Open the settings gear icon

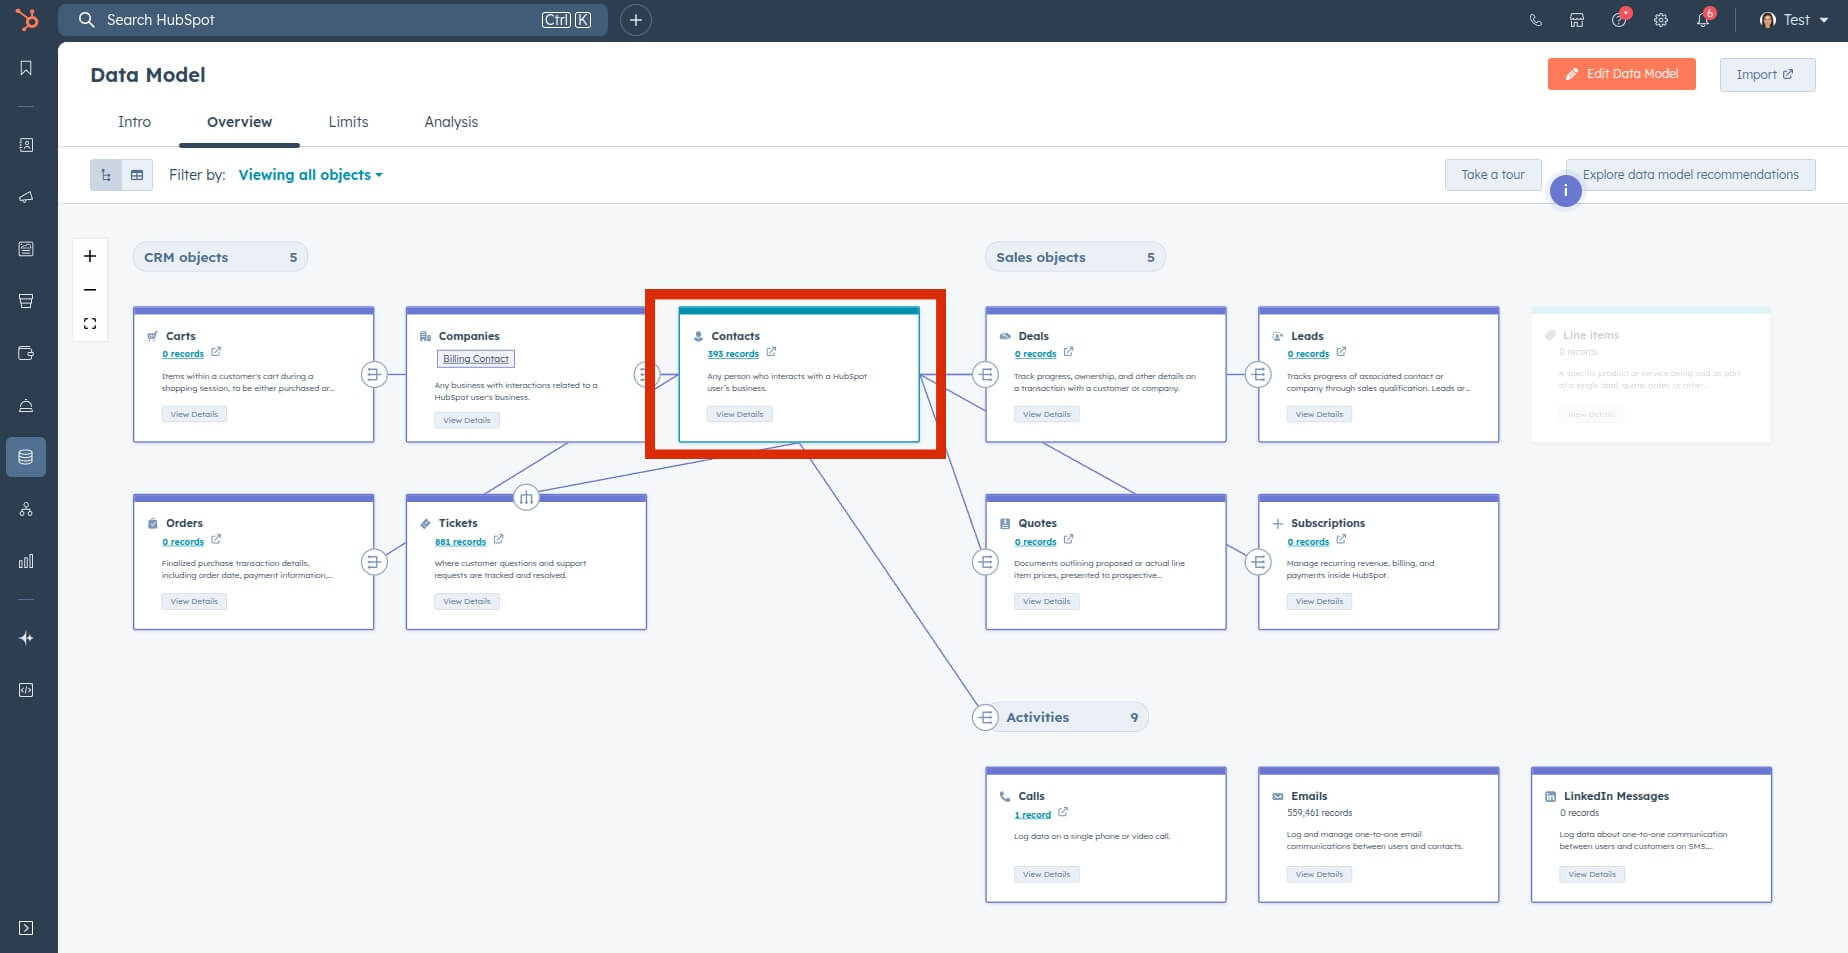(x=1661, y=20)
